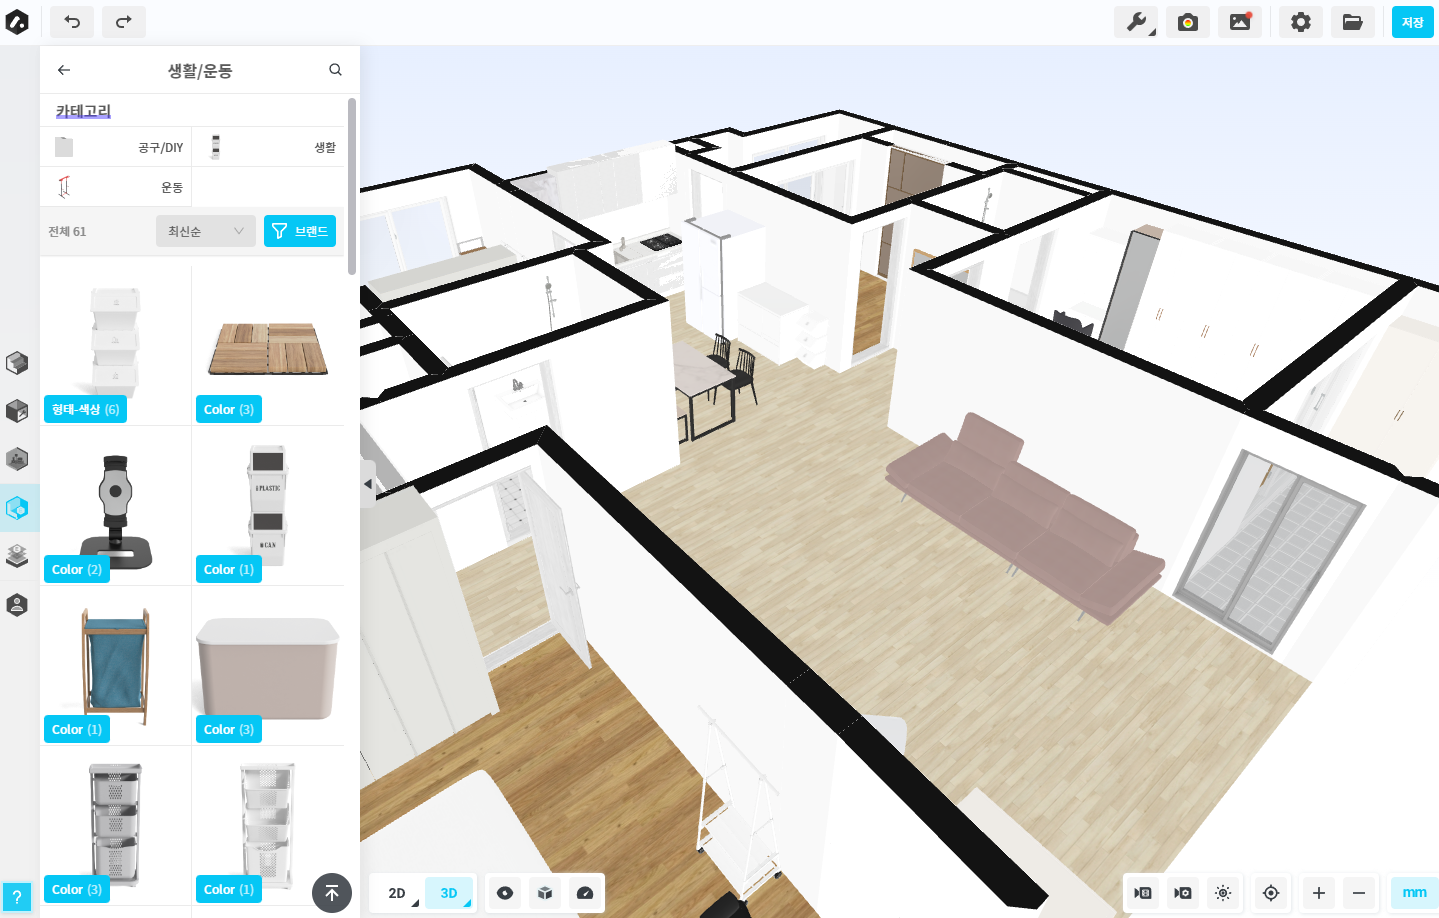Open the rendered image gallery icon
The height and width of the screenshot is (918, 1439).
coord(1240,22)
